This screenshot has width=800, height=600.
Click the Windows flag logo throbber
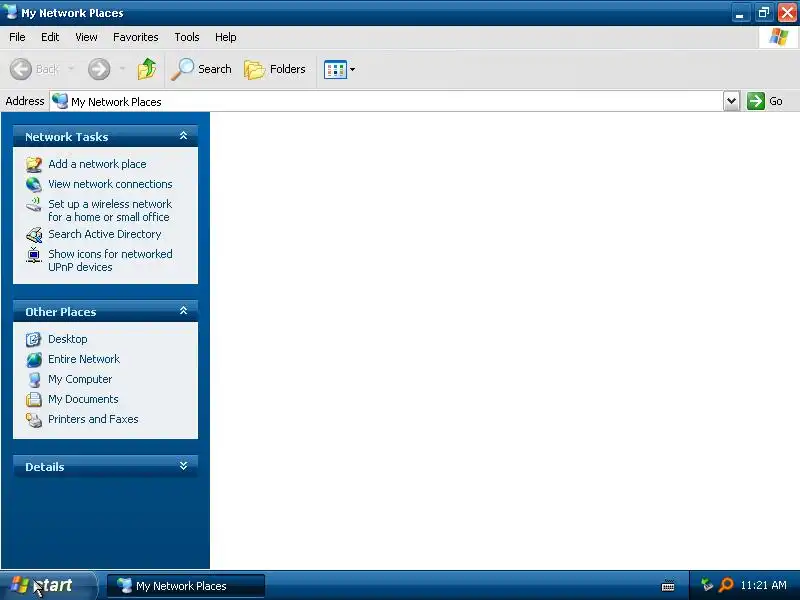click(x=779, y=37)
